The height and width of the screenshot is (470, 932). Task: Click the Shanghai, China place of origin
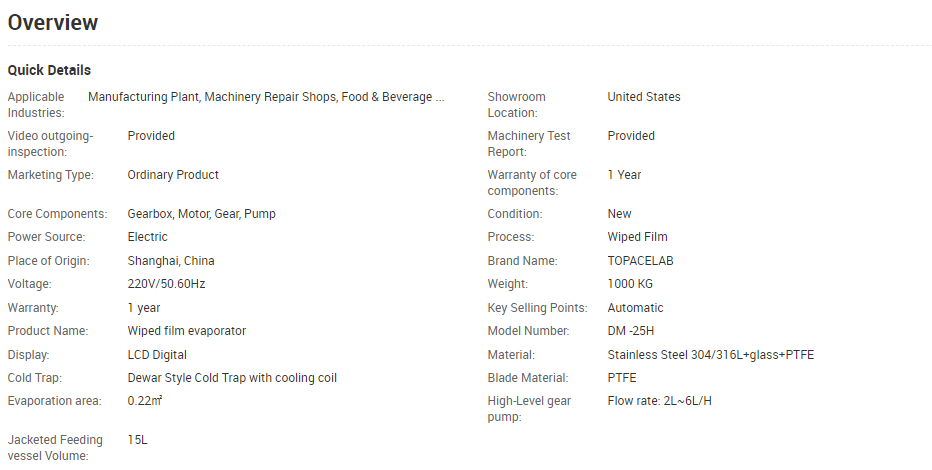(171, 261)
